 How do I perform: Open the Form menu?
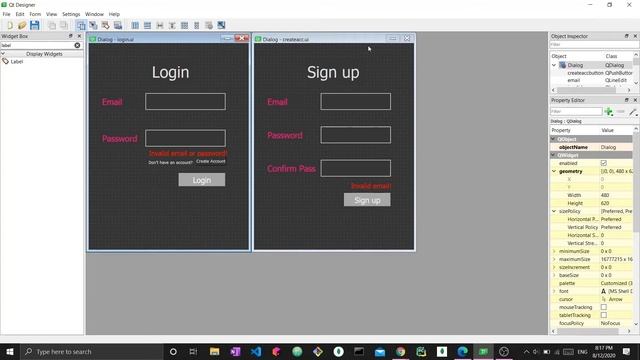coord(35,14)
